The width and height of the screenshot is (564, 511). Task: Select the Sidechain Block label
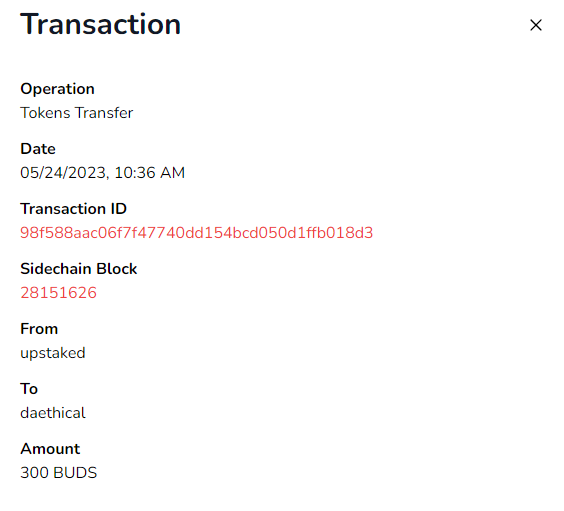coord(78,269)
